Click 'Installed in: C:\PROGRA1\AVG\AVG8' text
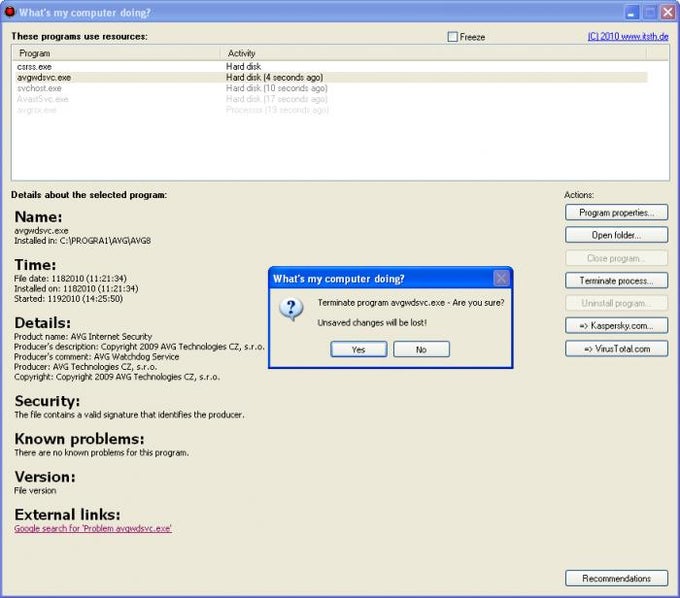 [x=82, y=241]
